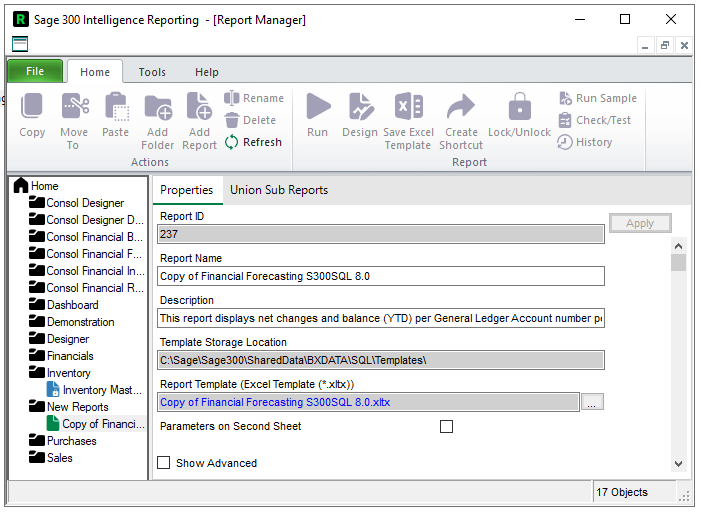This screenshot has width=701, height=512.
Task: Click the Check/Test tool
Action: click(595, 120)
